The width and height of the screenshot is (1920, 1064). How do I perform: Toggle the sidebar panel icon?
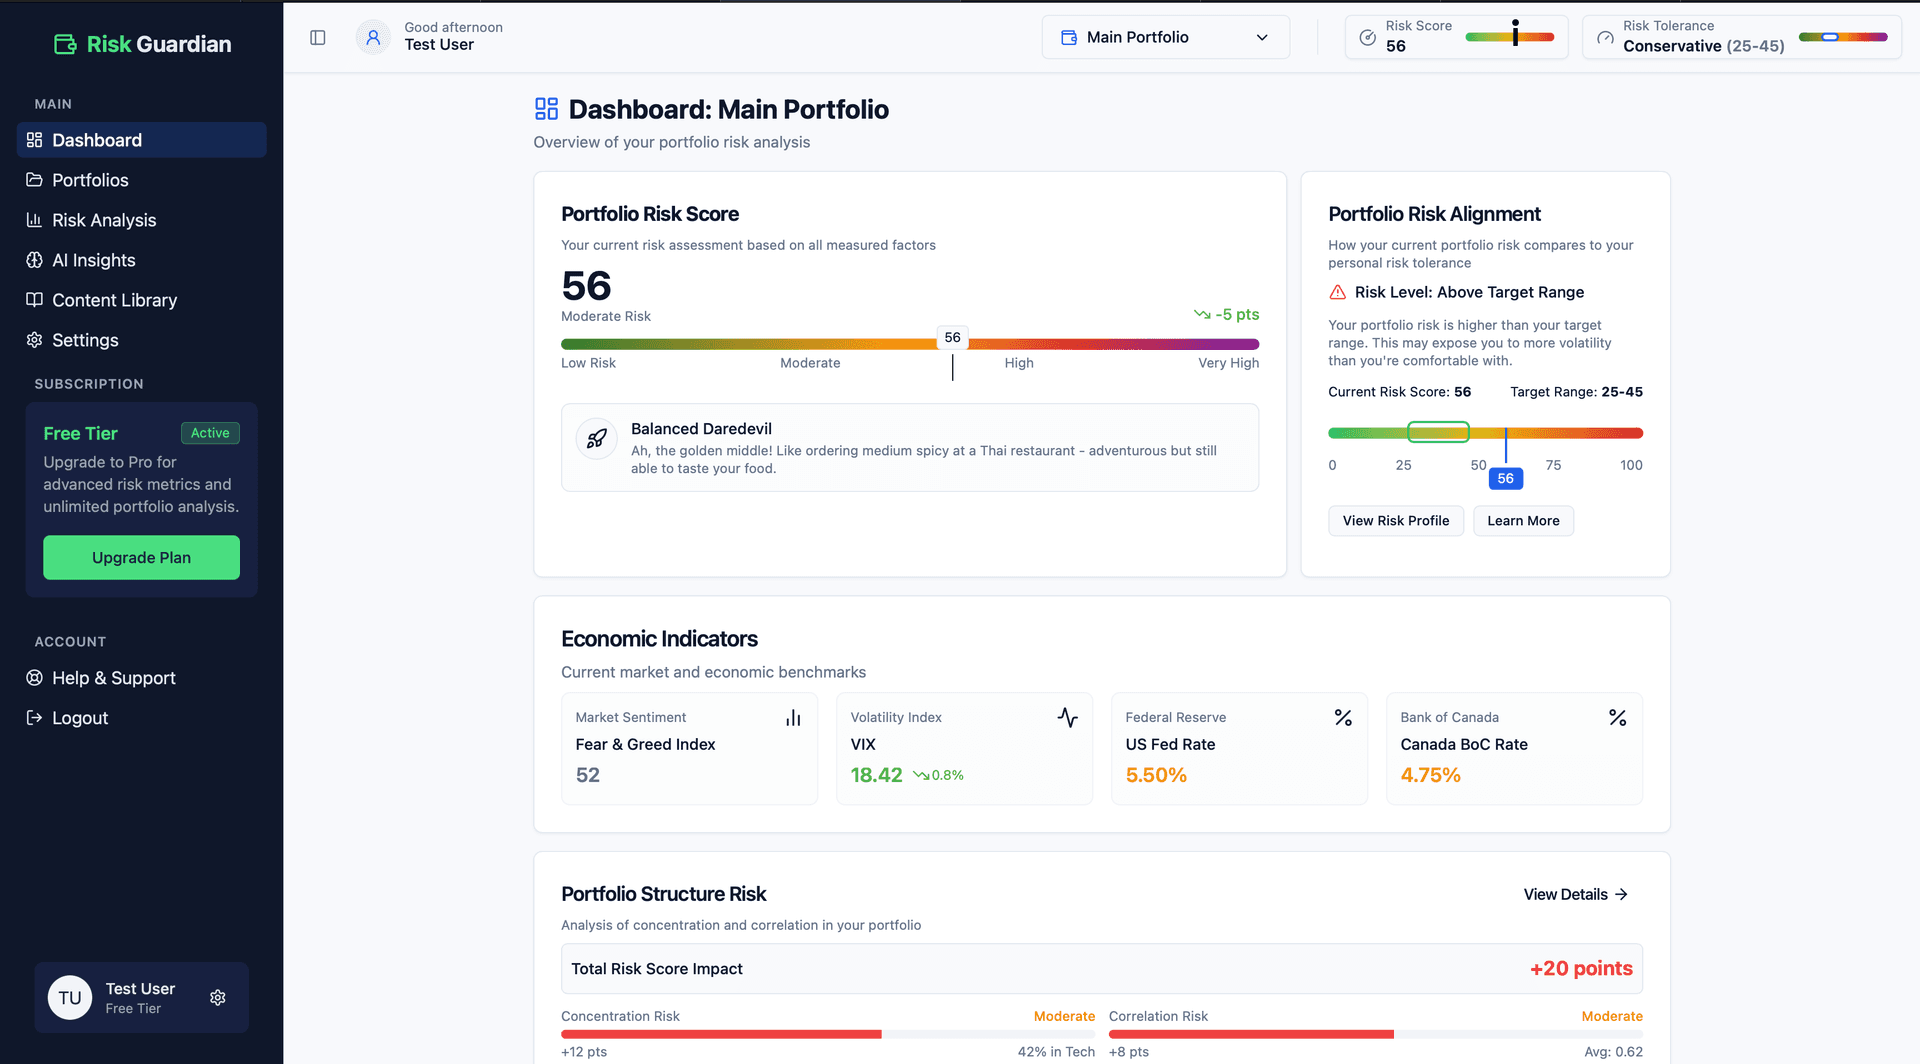(x=318, y=37)
